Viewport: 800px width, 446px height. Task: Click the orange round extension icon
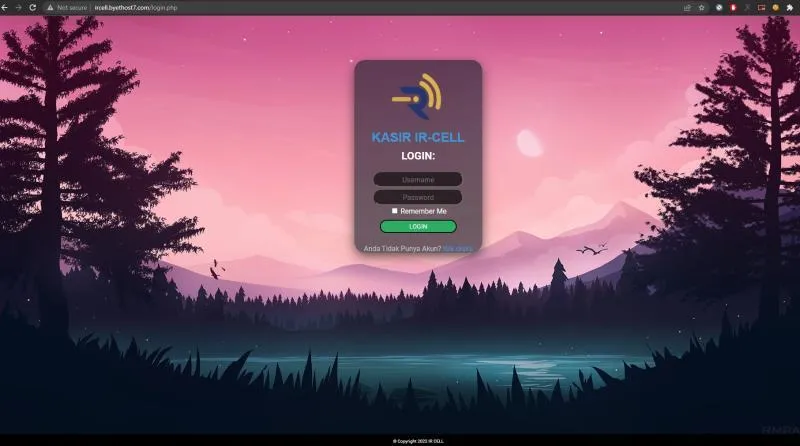(x=775, y=7)
